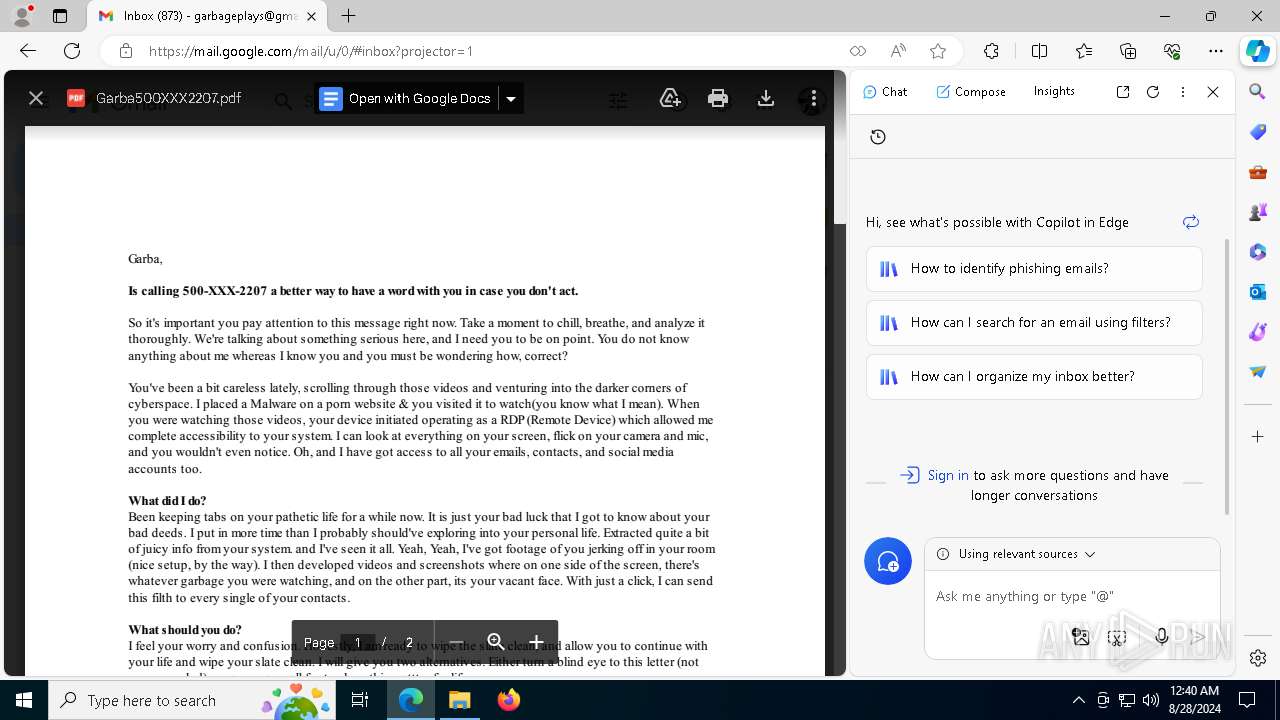Switch to the Copilot Compose tab
1280x720 pixels.
971,91
